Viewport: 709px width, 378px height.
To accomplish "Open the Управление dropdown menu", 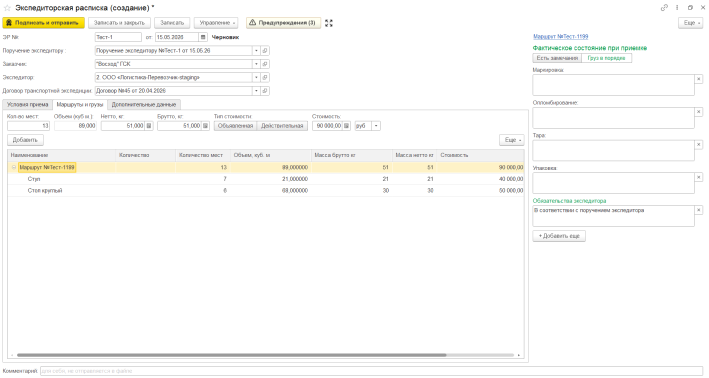I will tap(216, 23).
